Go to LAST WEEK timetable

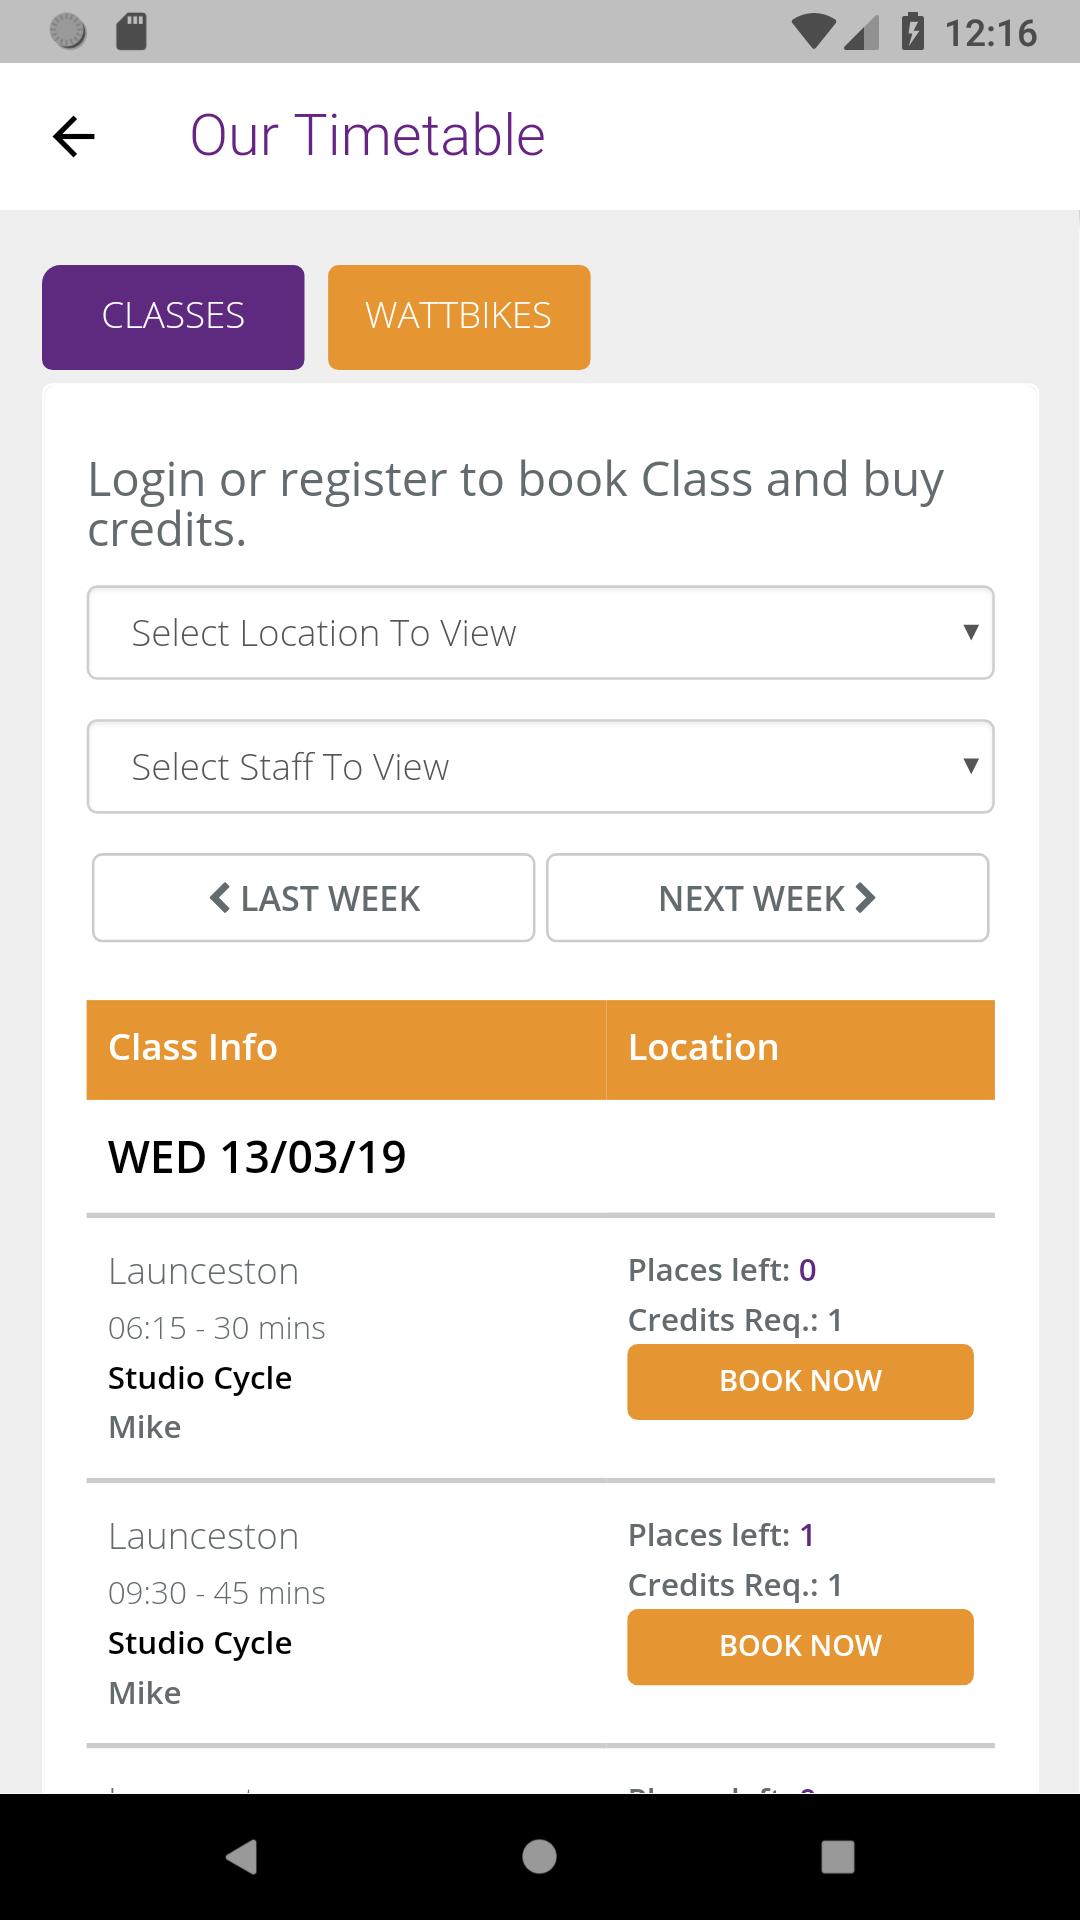(x=313, y=897)
